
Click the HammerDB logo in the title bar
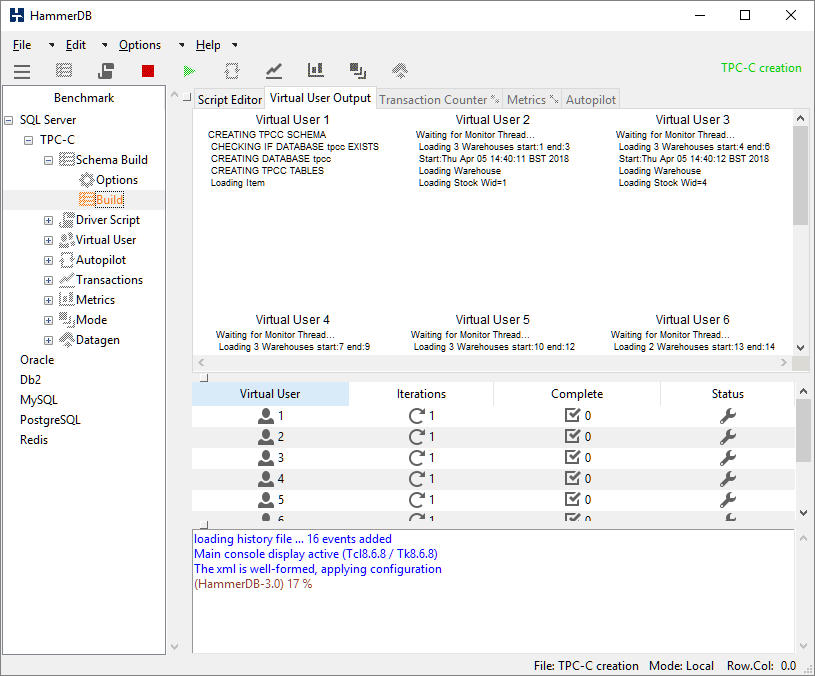(17, 15)
